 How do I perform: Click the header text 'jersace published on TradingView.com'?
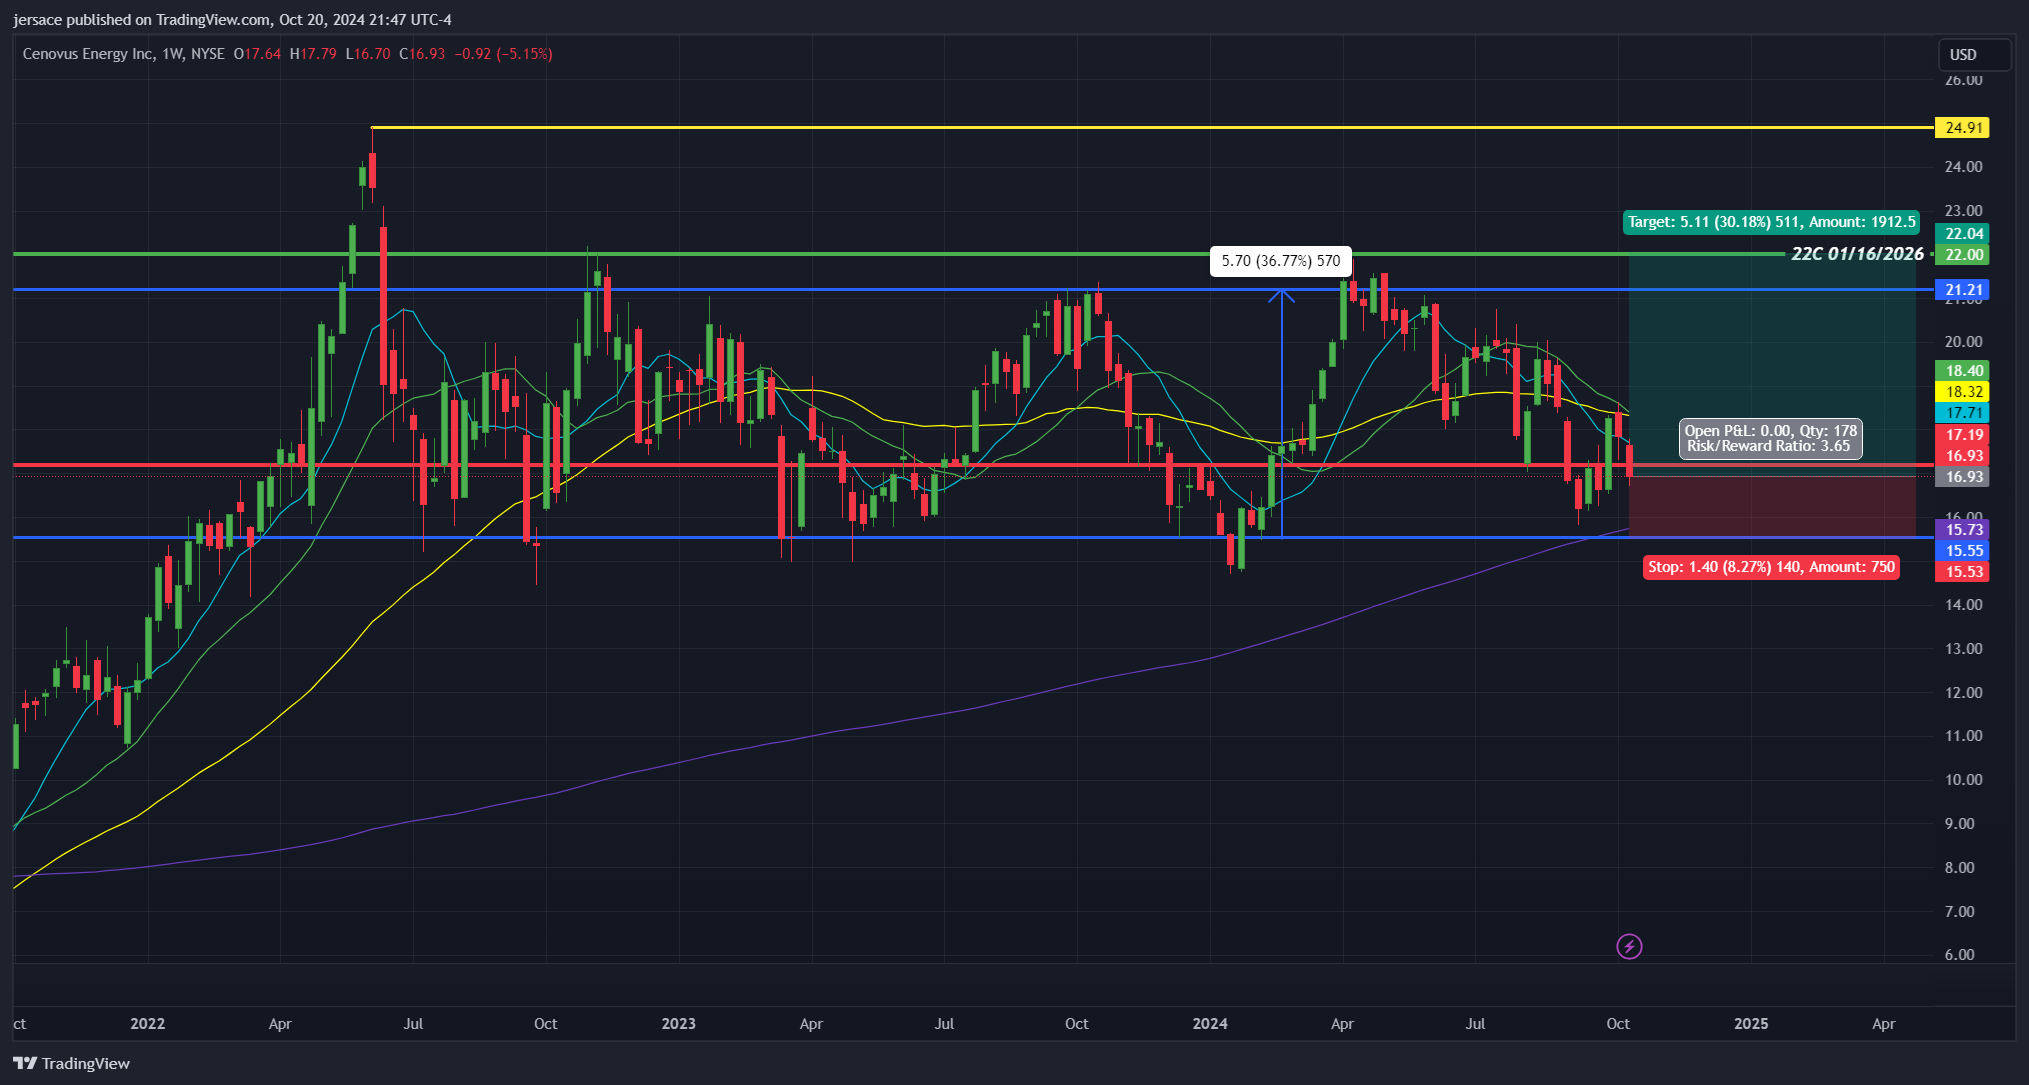142,20
